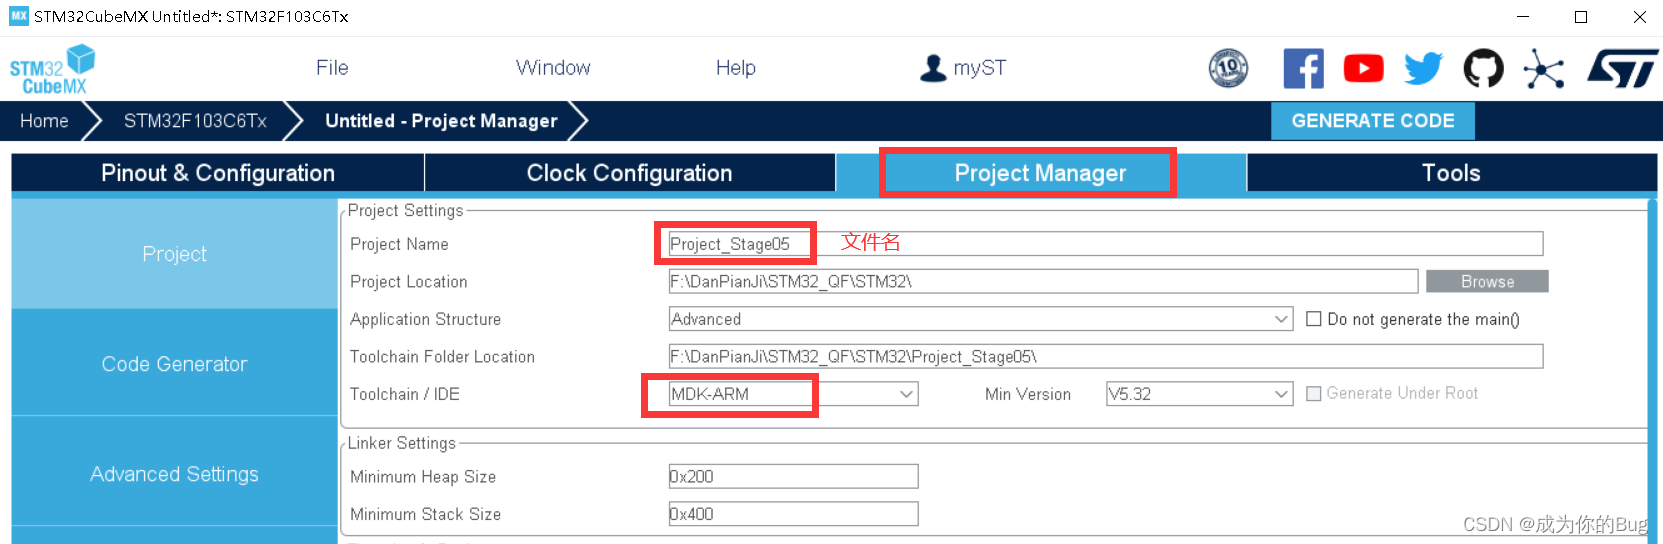Maximize the STM32CubeMX window
This screenshot has width=1663, height=544.
[x=1581, y=17]
